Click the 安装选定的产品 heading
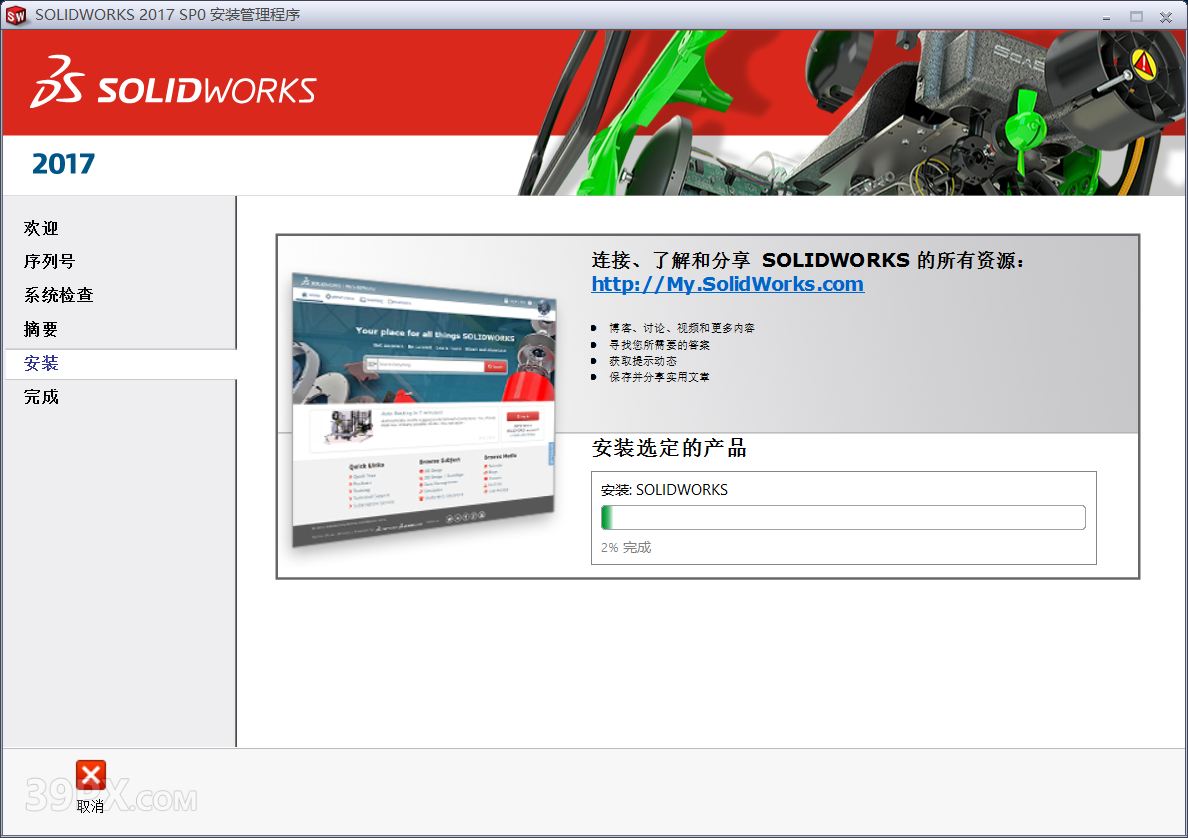Image resolution: width=1188 pixels, height=838 pixels. (669, 448)
